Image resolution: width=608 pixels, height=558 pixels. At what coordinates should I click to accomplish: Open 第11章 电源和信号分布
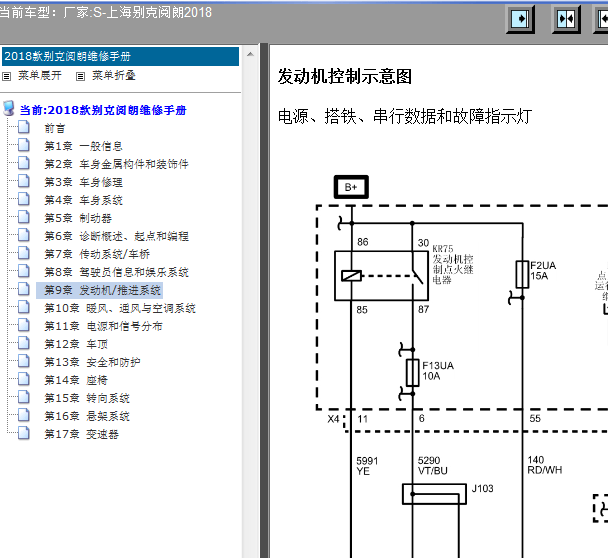pyautogui.click(x=103, y=326)
